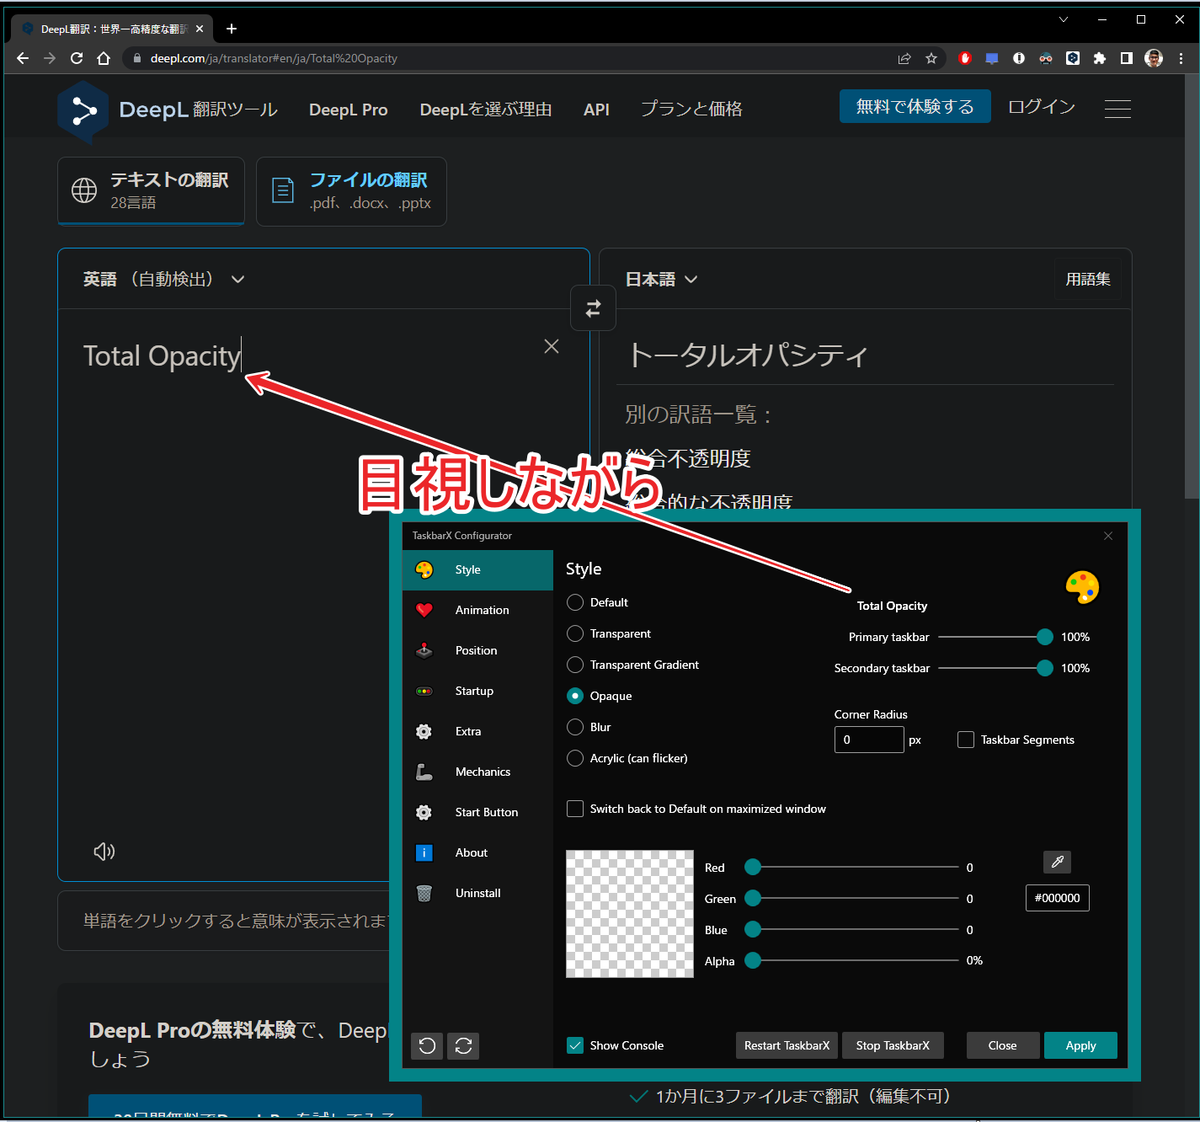1200x1122 pixels.
Task: Click the DeepL logo icon
Action: (x=83, y=111)
